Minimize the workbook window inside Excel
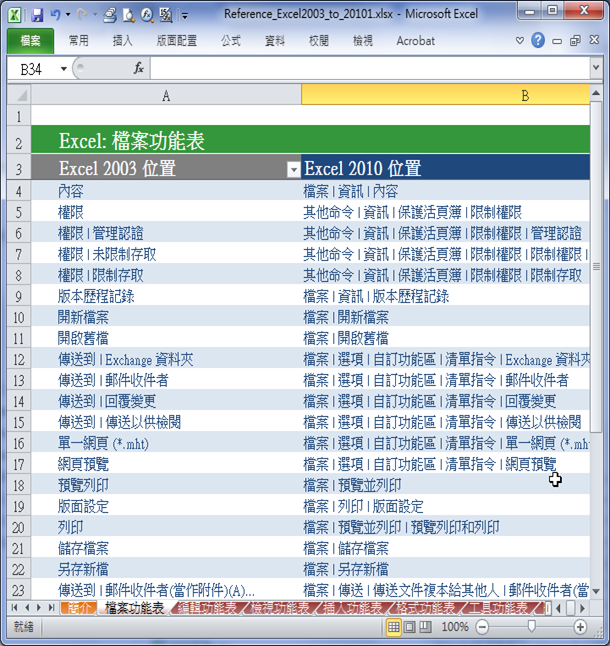Image resolution: width=610 pixels, height=646 pixels. tap(557, 41)
